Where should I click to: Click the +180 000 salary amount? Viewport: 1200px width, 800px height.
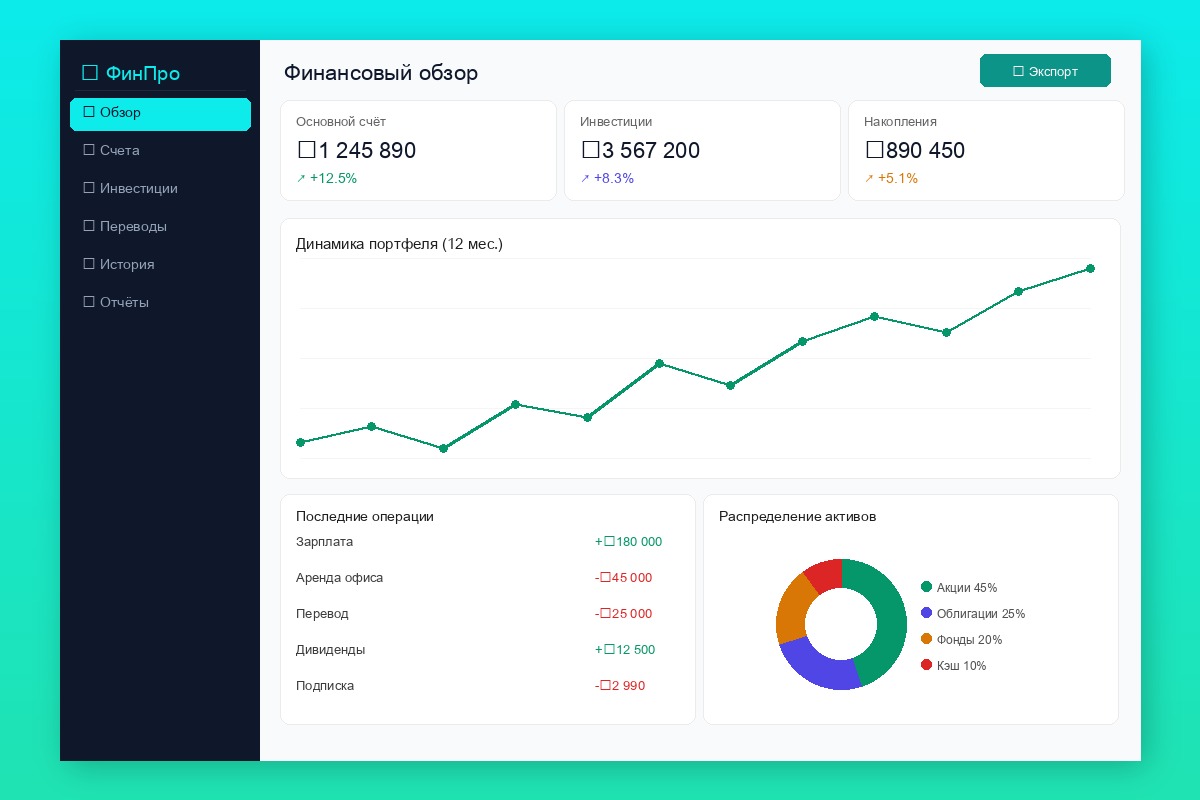pos(628,542)
